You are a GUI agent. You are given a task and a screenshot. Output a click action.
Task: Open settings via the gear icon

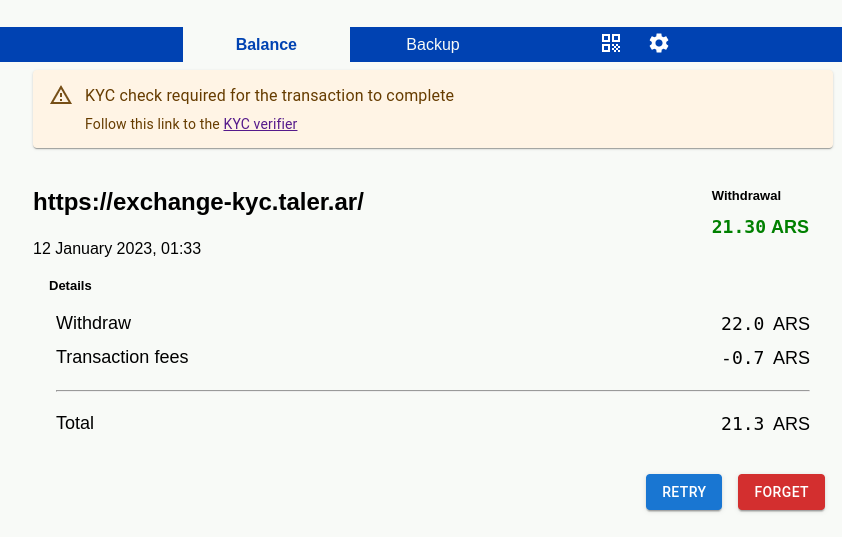[x=659, y=43]
